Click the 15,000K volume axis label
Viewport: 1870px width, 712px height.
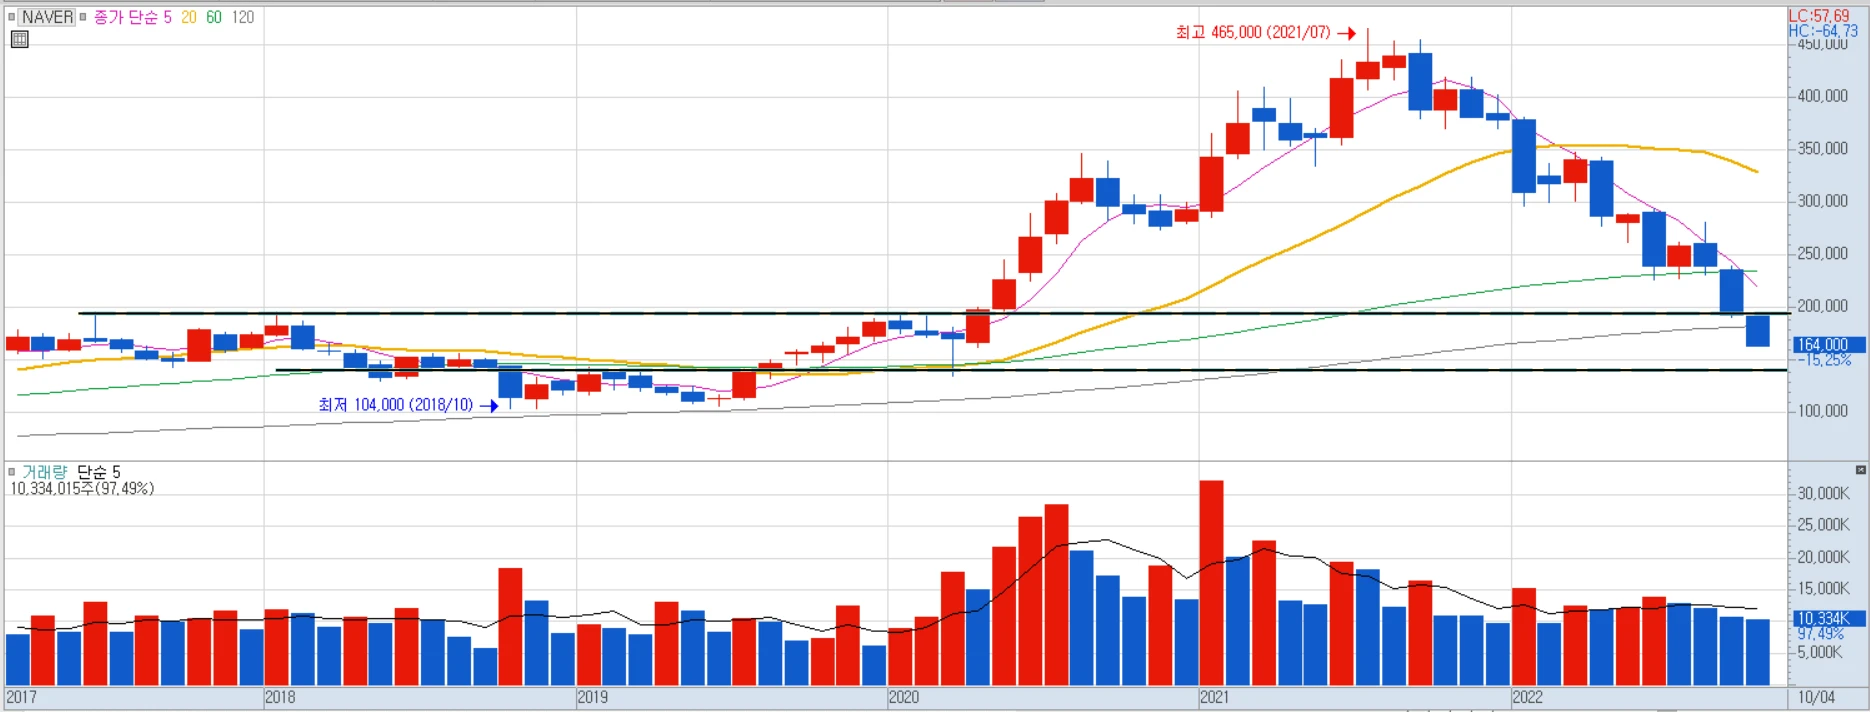tap(1823, 589)
